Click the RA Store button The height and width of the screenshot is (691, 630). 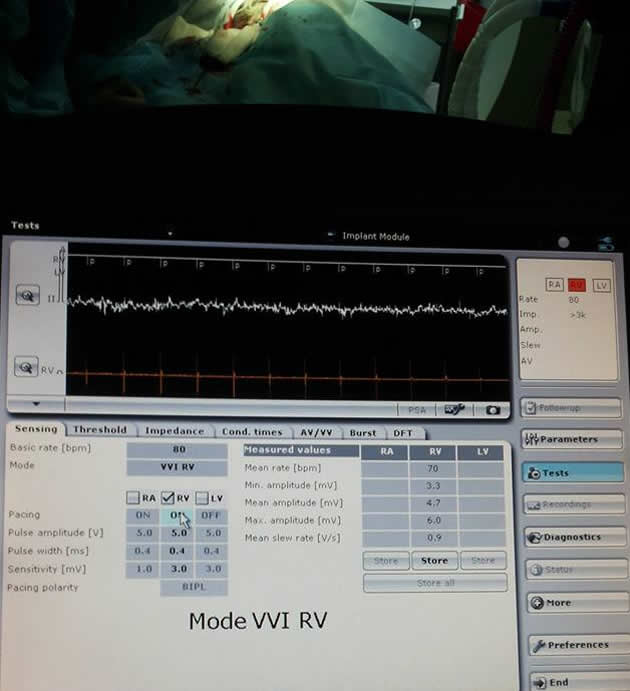[x=386, y=561]
